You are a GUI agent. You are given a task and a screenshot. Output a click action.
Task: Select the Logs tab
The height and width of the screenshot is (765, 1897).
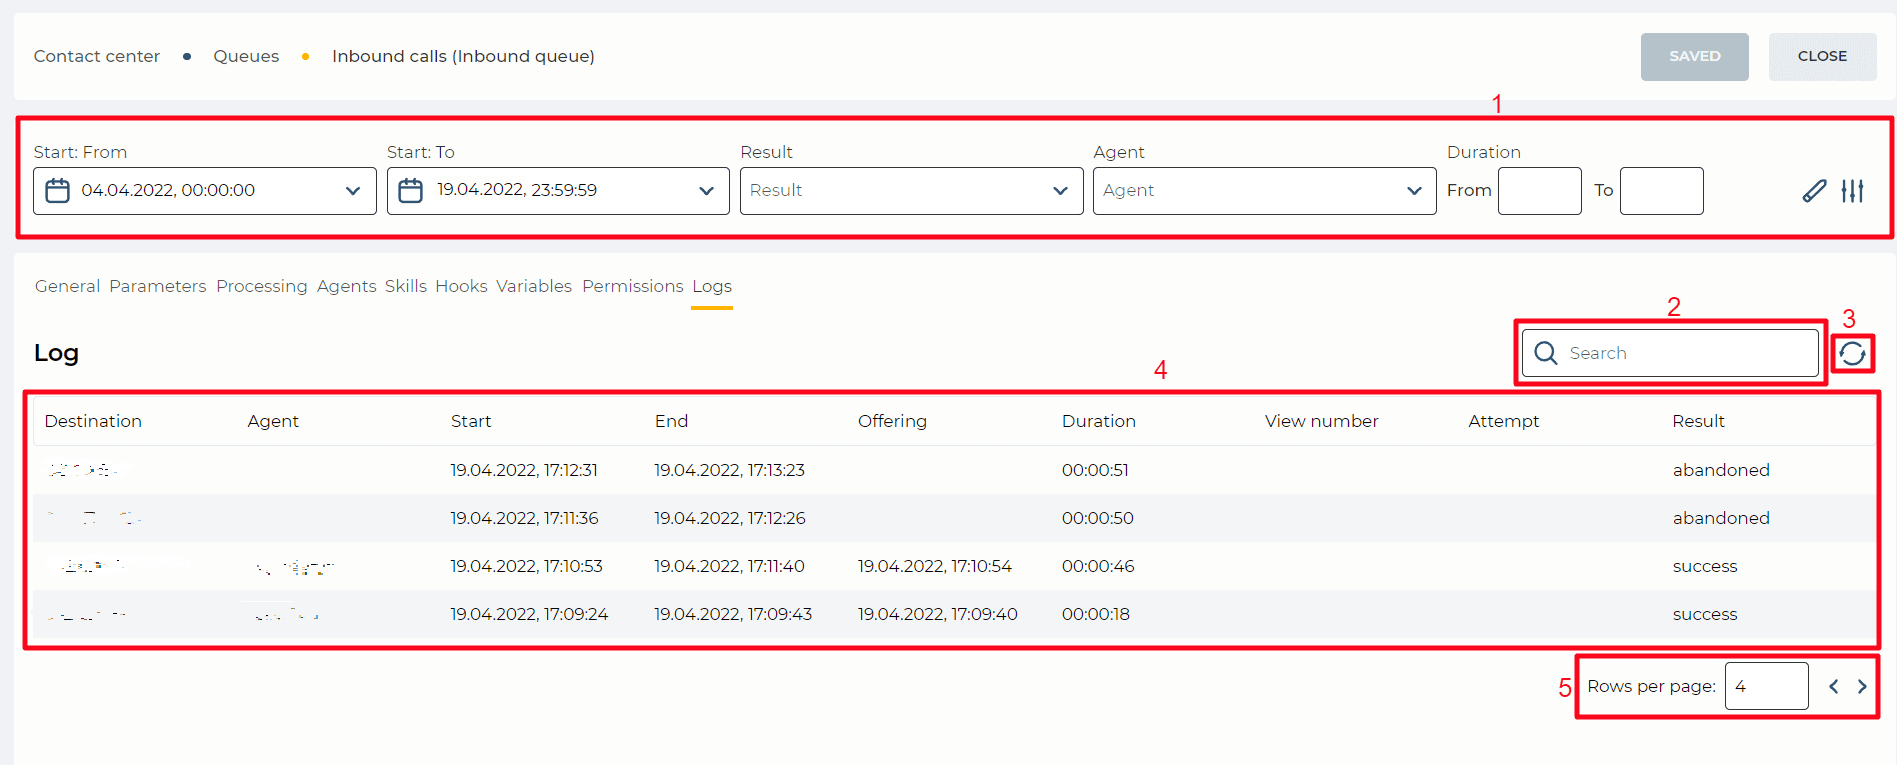coord(712,286)
